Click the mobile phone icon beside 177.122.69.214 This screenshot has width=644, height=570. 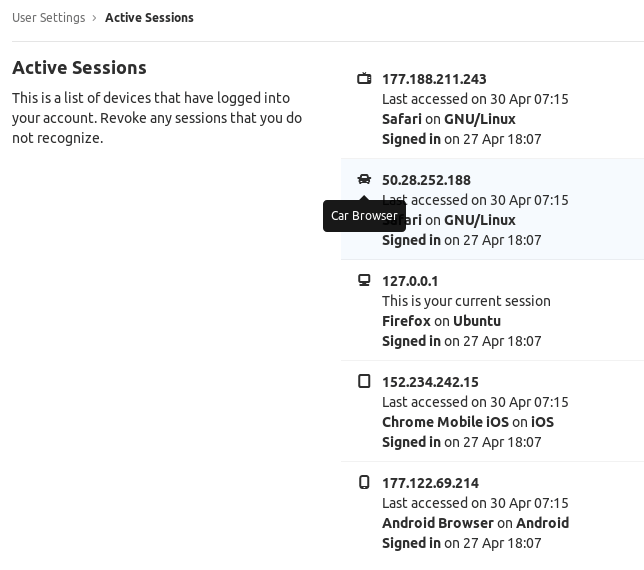[364, 483]
